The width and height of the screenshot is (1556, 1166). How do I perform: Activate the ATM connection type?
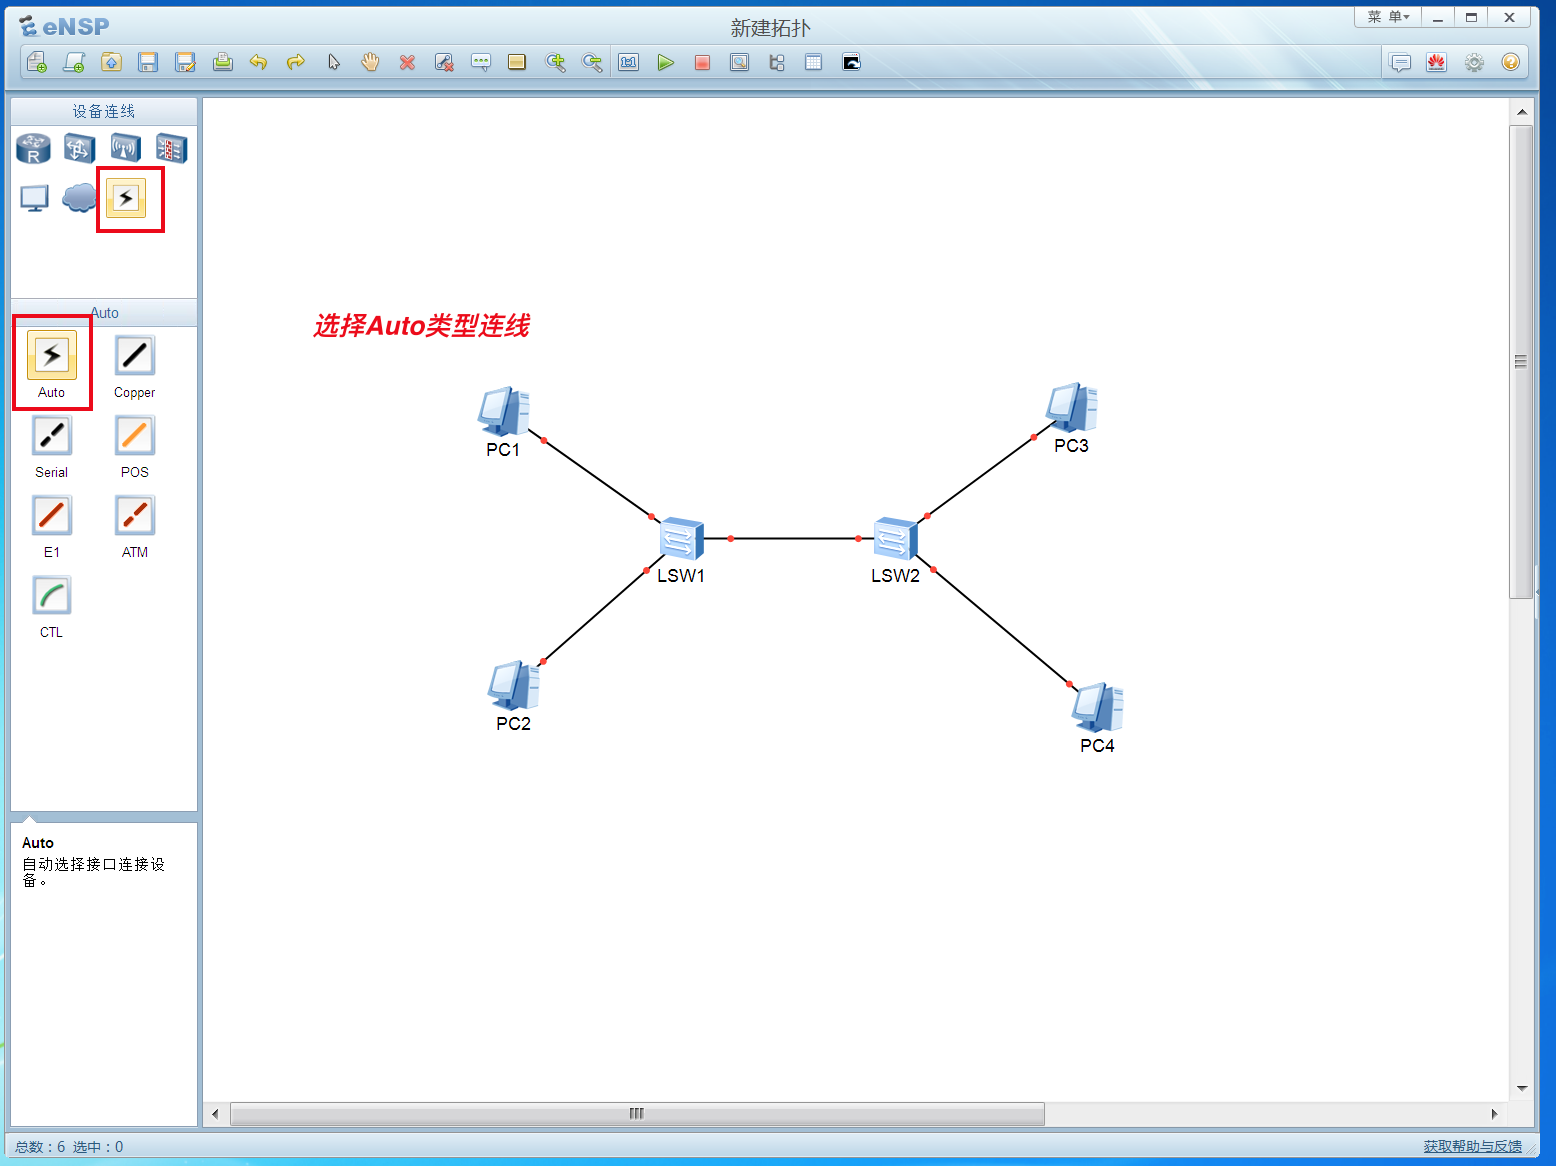tap(133, 514)
